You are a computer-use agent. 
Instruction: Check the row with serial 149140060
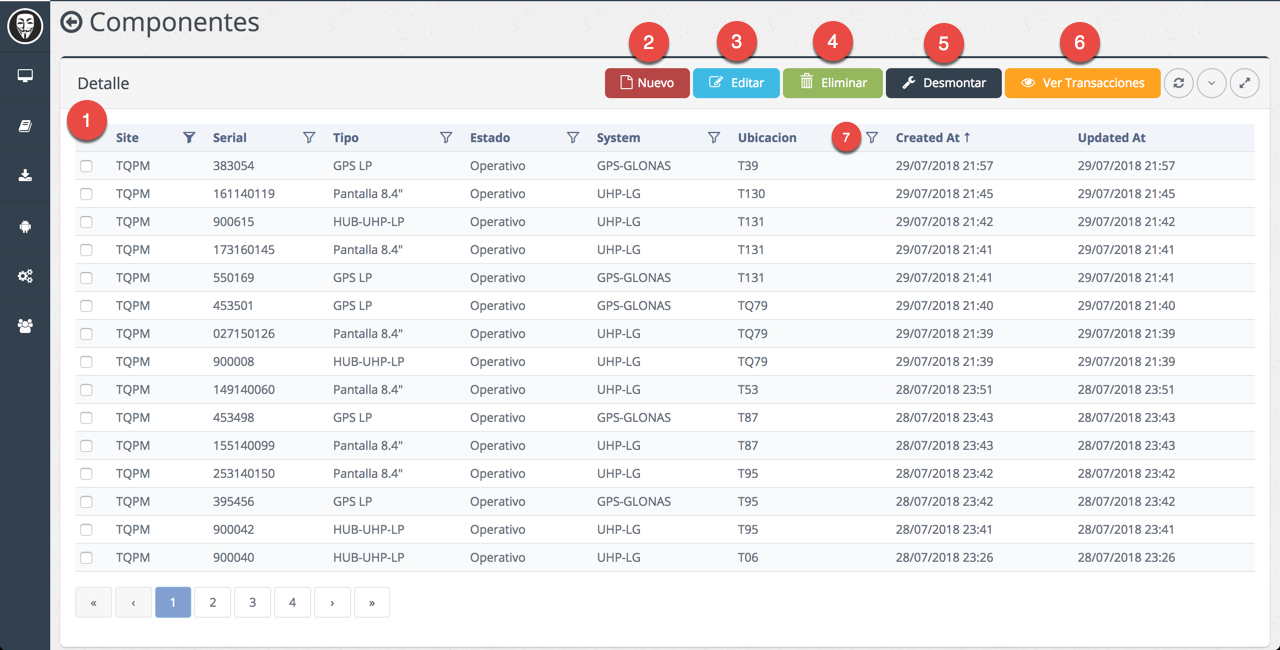pos(87,390)
